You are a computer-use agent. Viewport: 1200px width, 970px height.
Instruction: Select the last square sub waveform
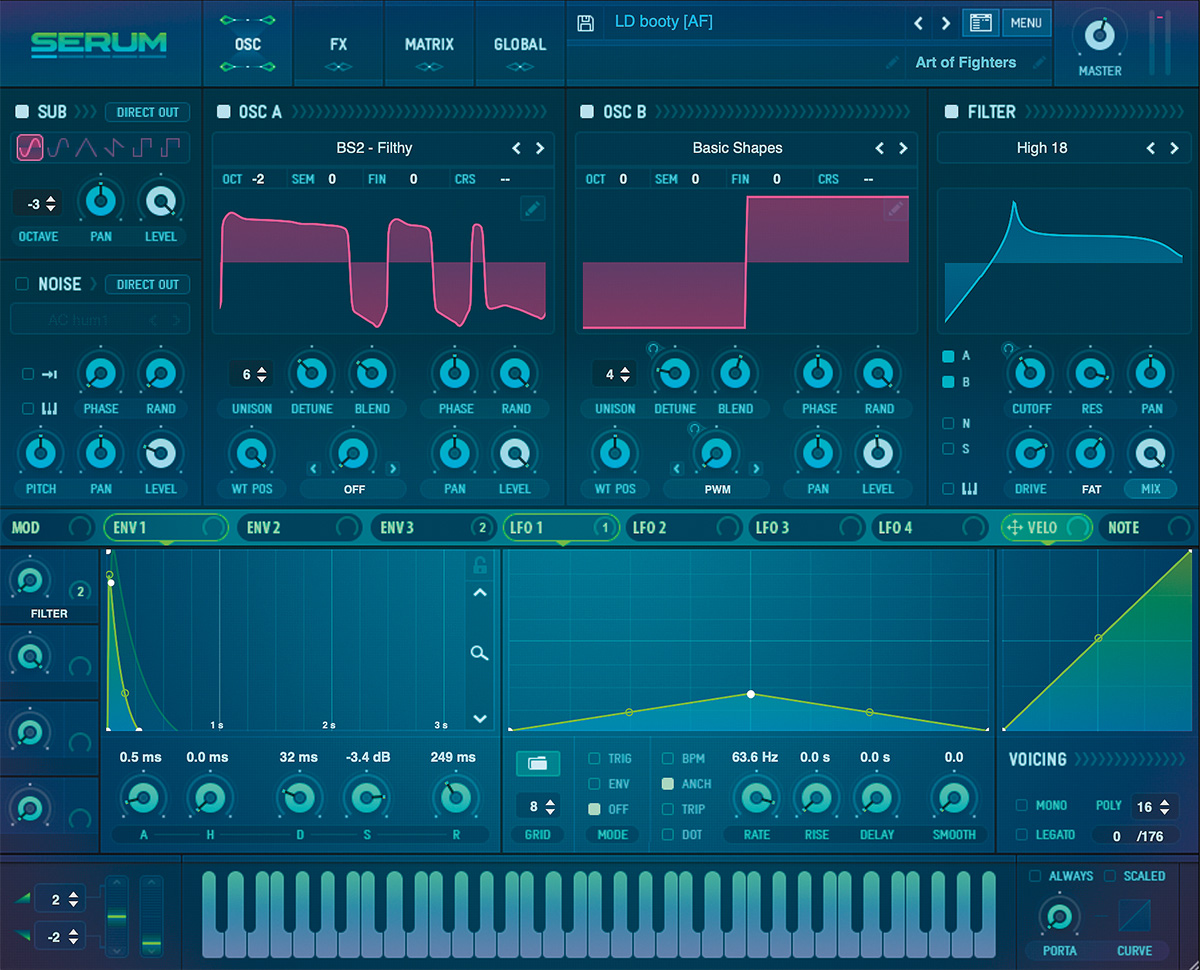click(171, 149)
